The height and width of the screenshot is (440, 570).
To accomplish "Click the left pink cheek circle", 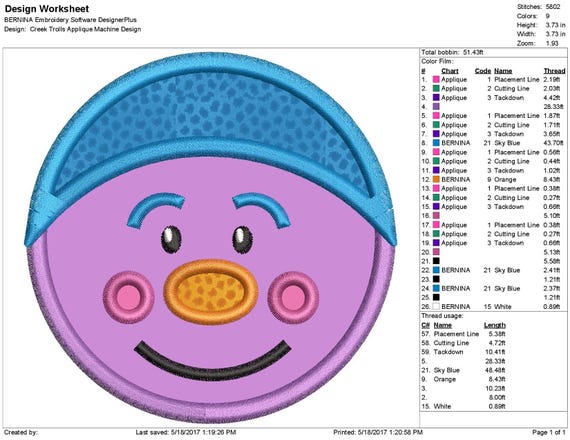I will pyautogui.click(x=129, y=297).
